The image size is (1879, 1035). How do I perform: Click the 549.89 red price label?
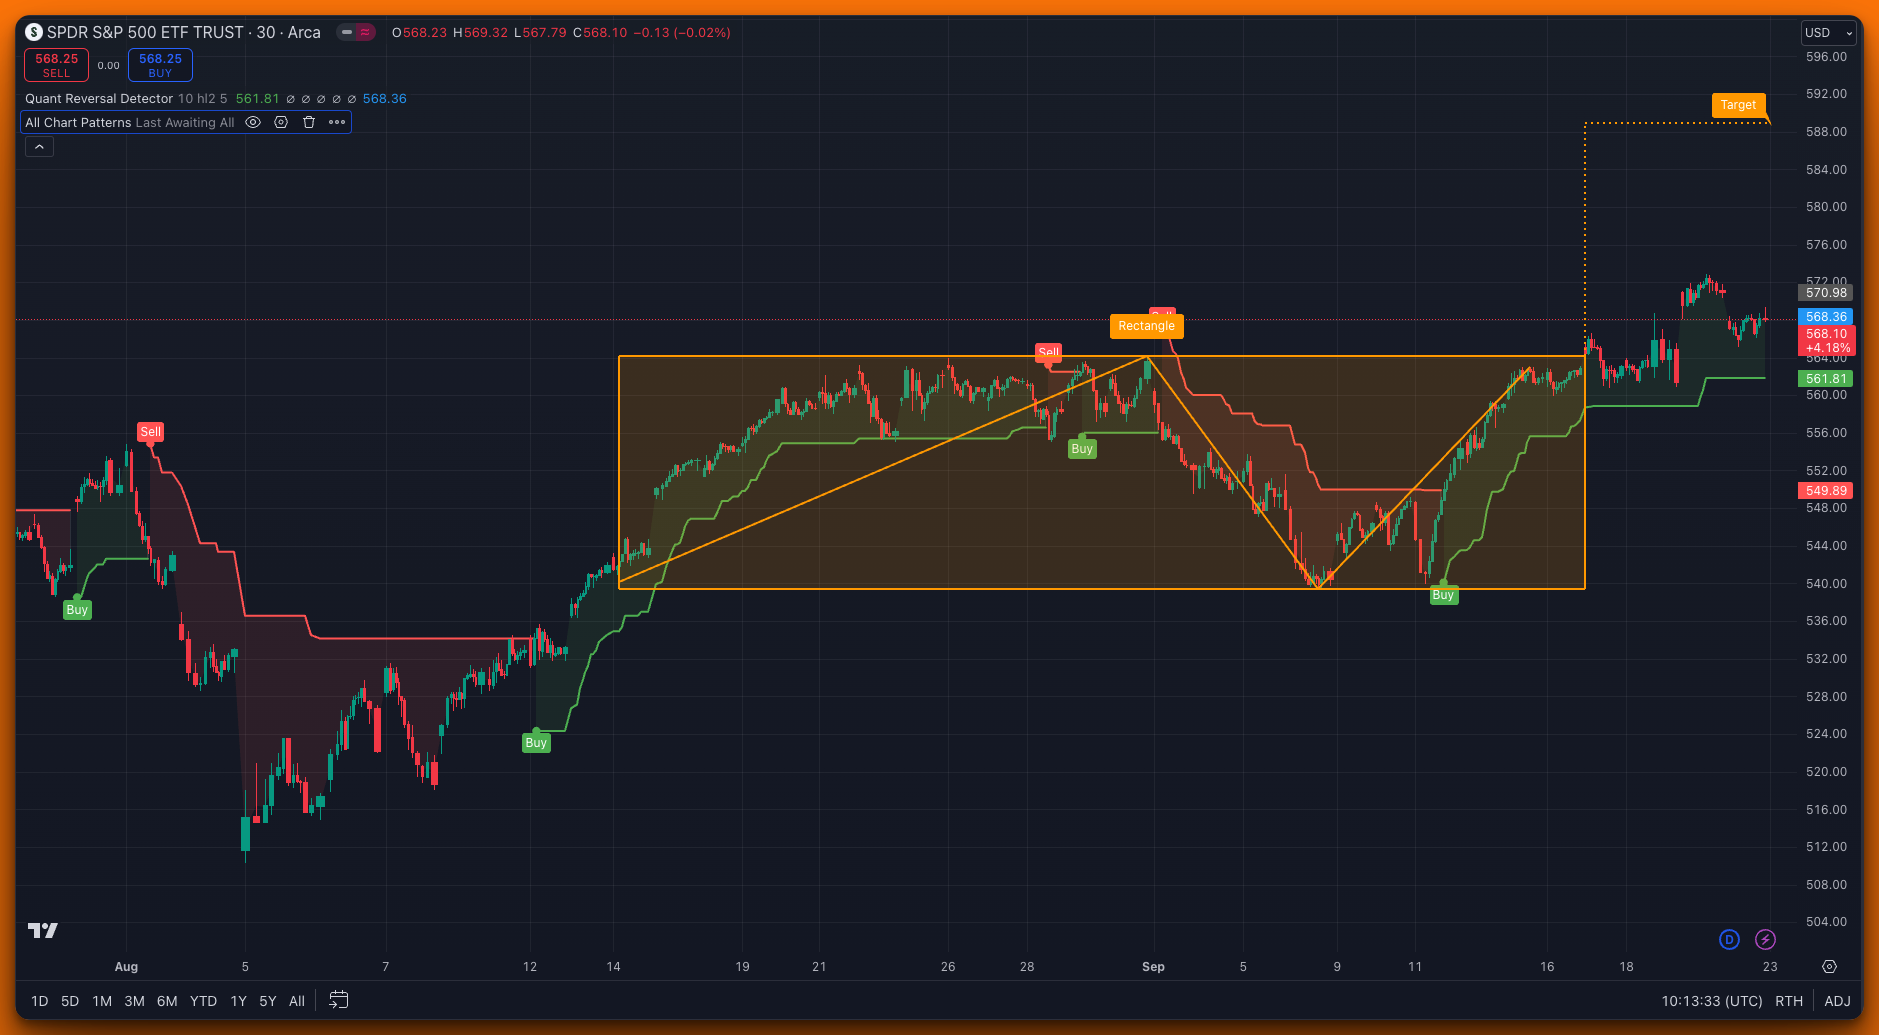point(1826,491)
